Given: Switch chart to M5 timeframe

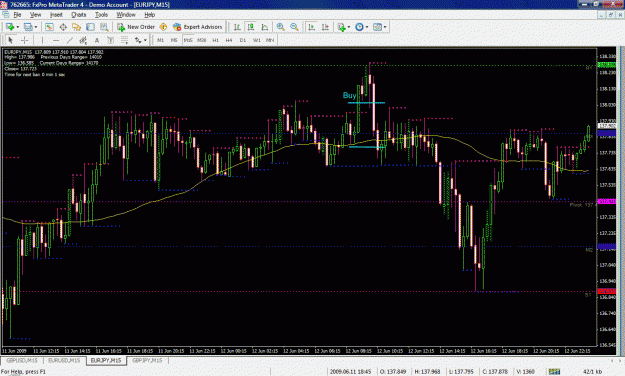Looking at the screenshot, I should pos(174,40).
